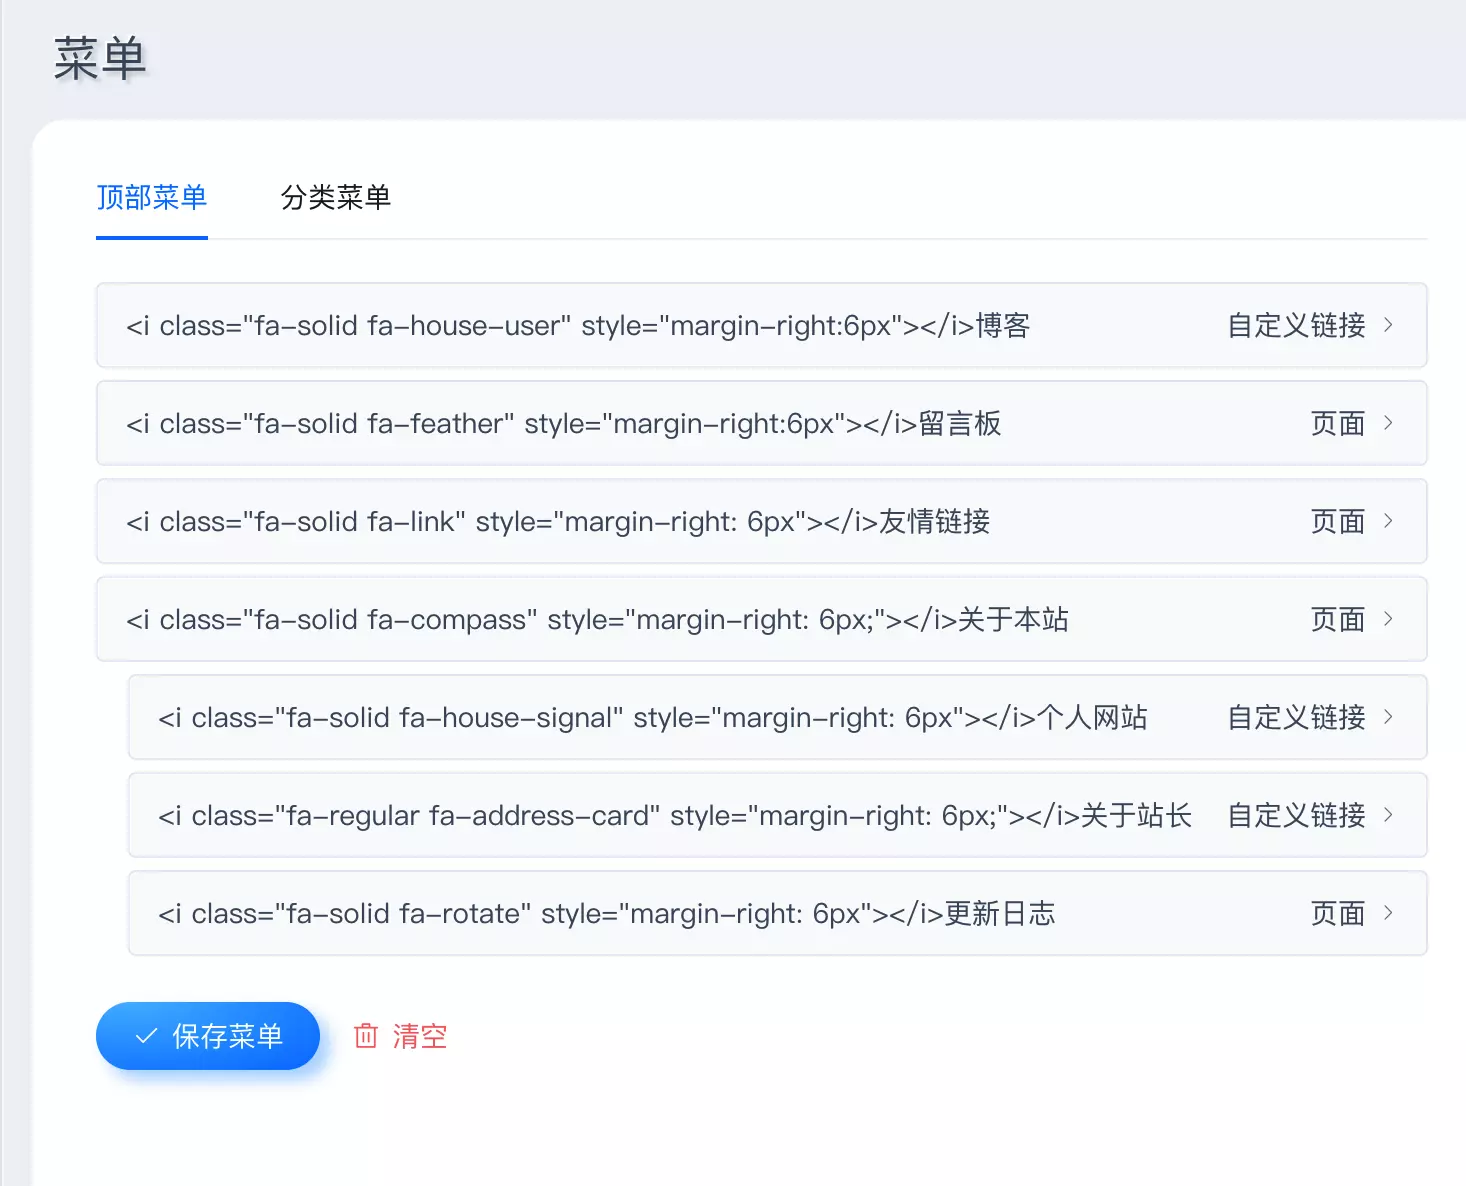The image size is (1466, 1186).
Task: Switch to the 顶部菜单 tab
Action: (152, 198)
